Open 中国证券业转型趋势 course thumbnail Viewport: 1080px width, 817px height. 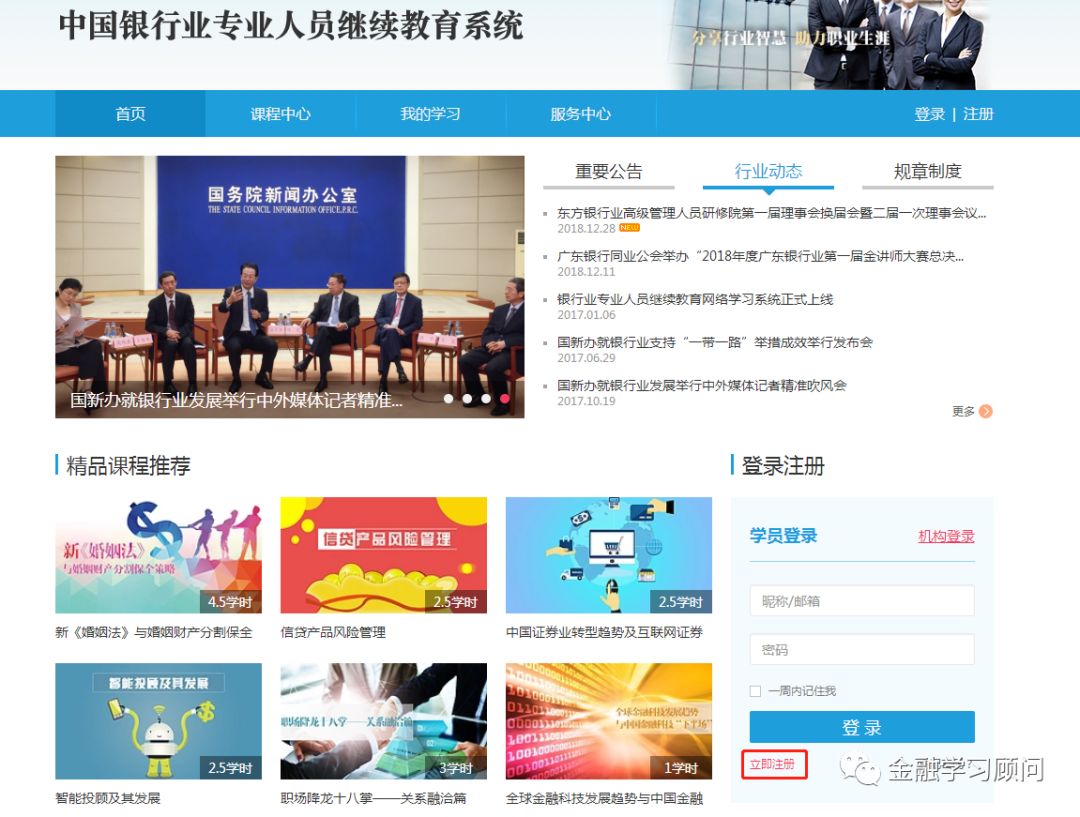(609, 555)
